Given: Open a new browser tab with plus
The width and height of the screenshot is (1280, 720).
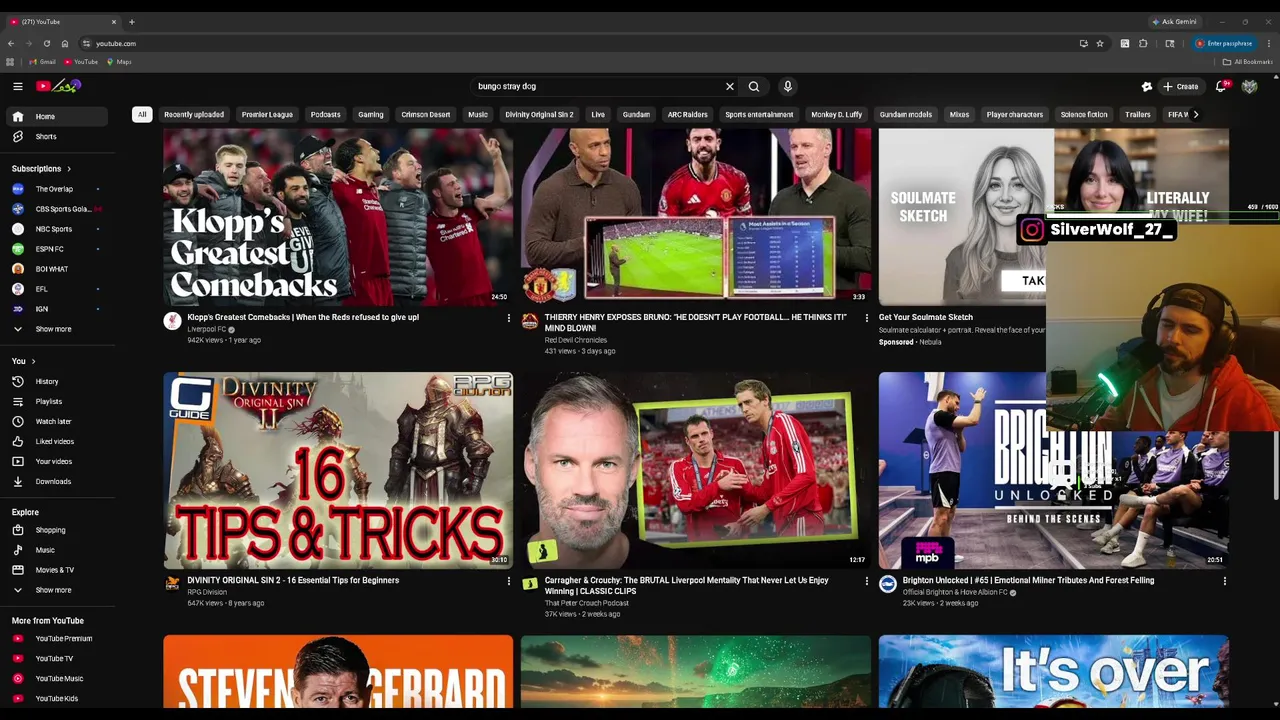Looking at the screenshot, I should (x=131, y=22).
